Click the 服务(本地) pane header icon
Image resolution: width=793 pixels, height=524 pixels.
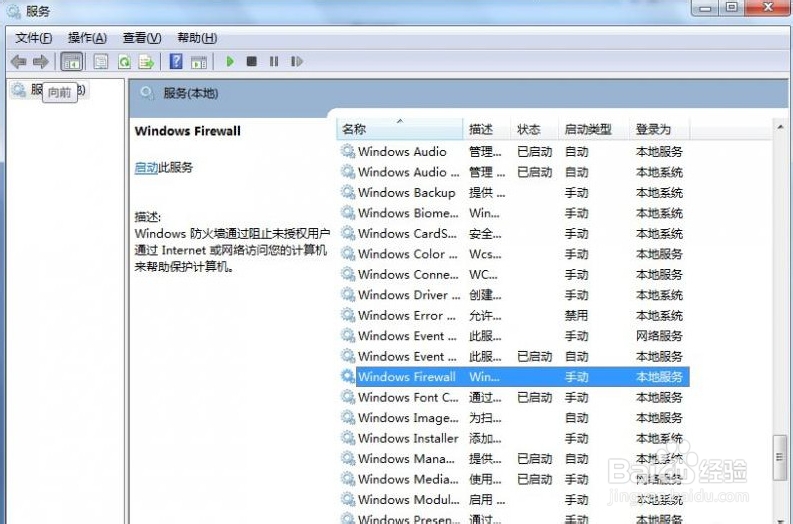[147, 93]
